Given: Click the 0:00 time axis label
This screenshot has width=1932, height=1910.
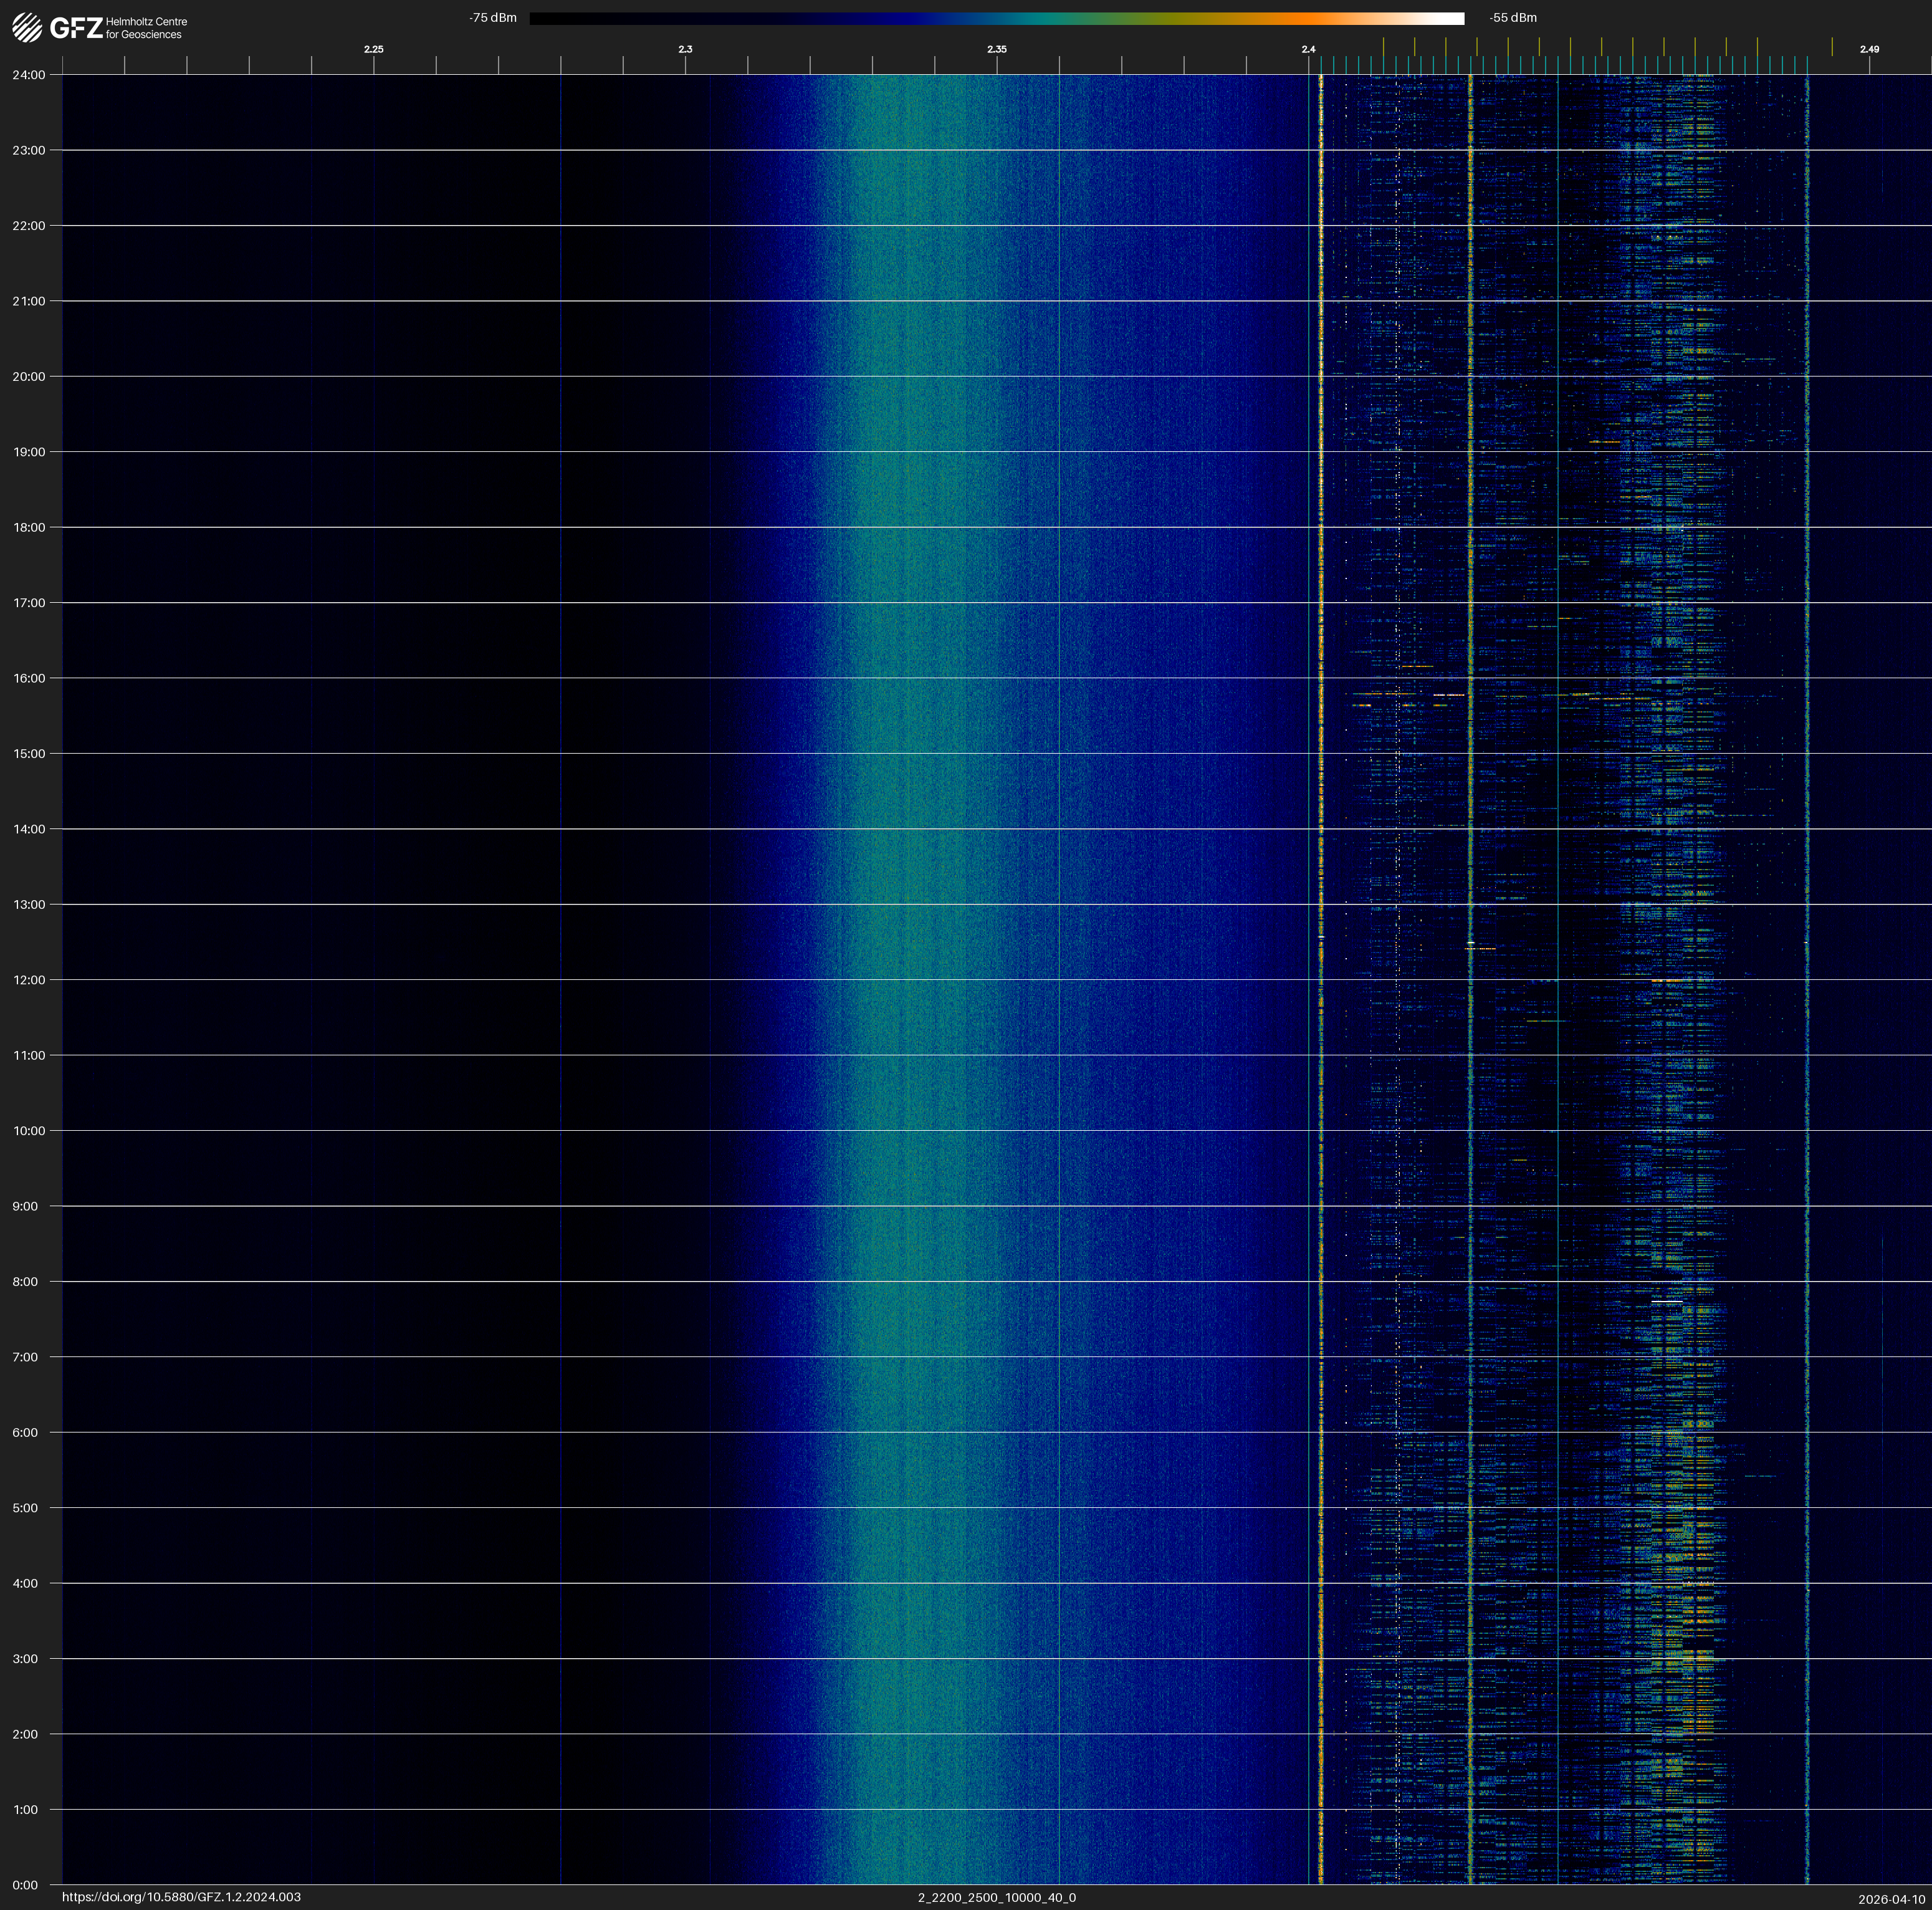Looking at the screenshot, I should (x=26, y=1885).
